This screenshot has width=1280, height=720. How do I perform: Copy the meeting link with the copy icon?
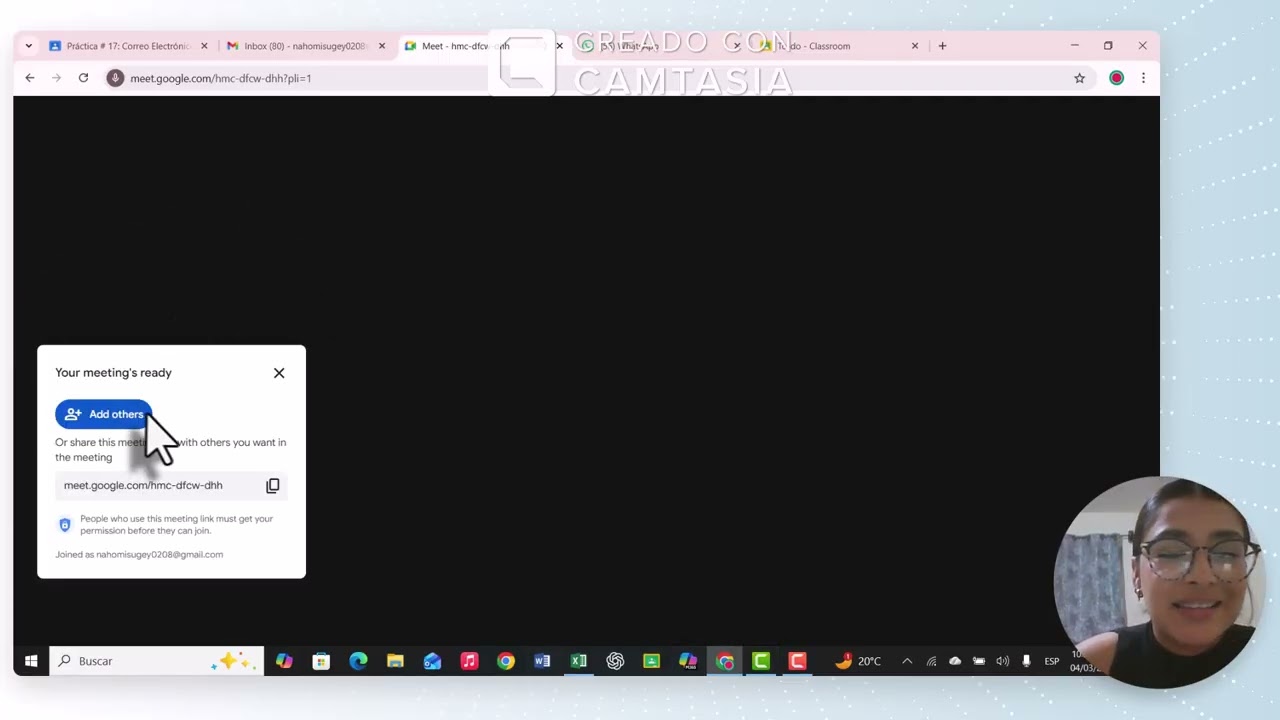click(x=273, y=486)
